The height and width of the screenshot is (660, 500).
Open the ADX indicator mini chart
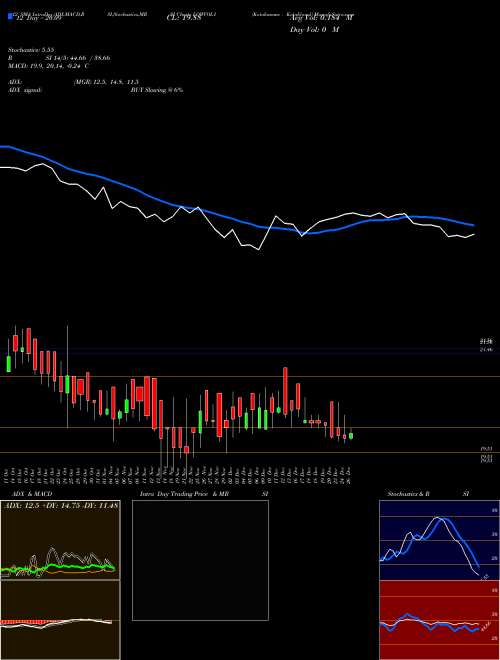click(x=60, y=540)
